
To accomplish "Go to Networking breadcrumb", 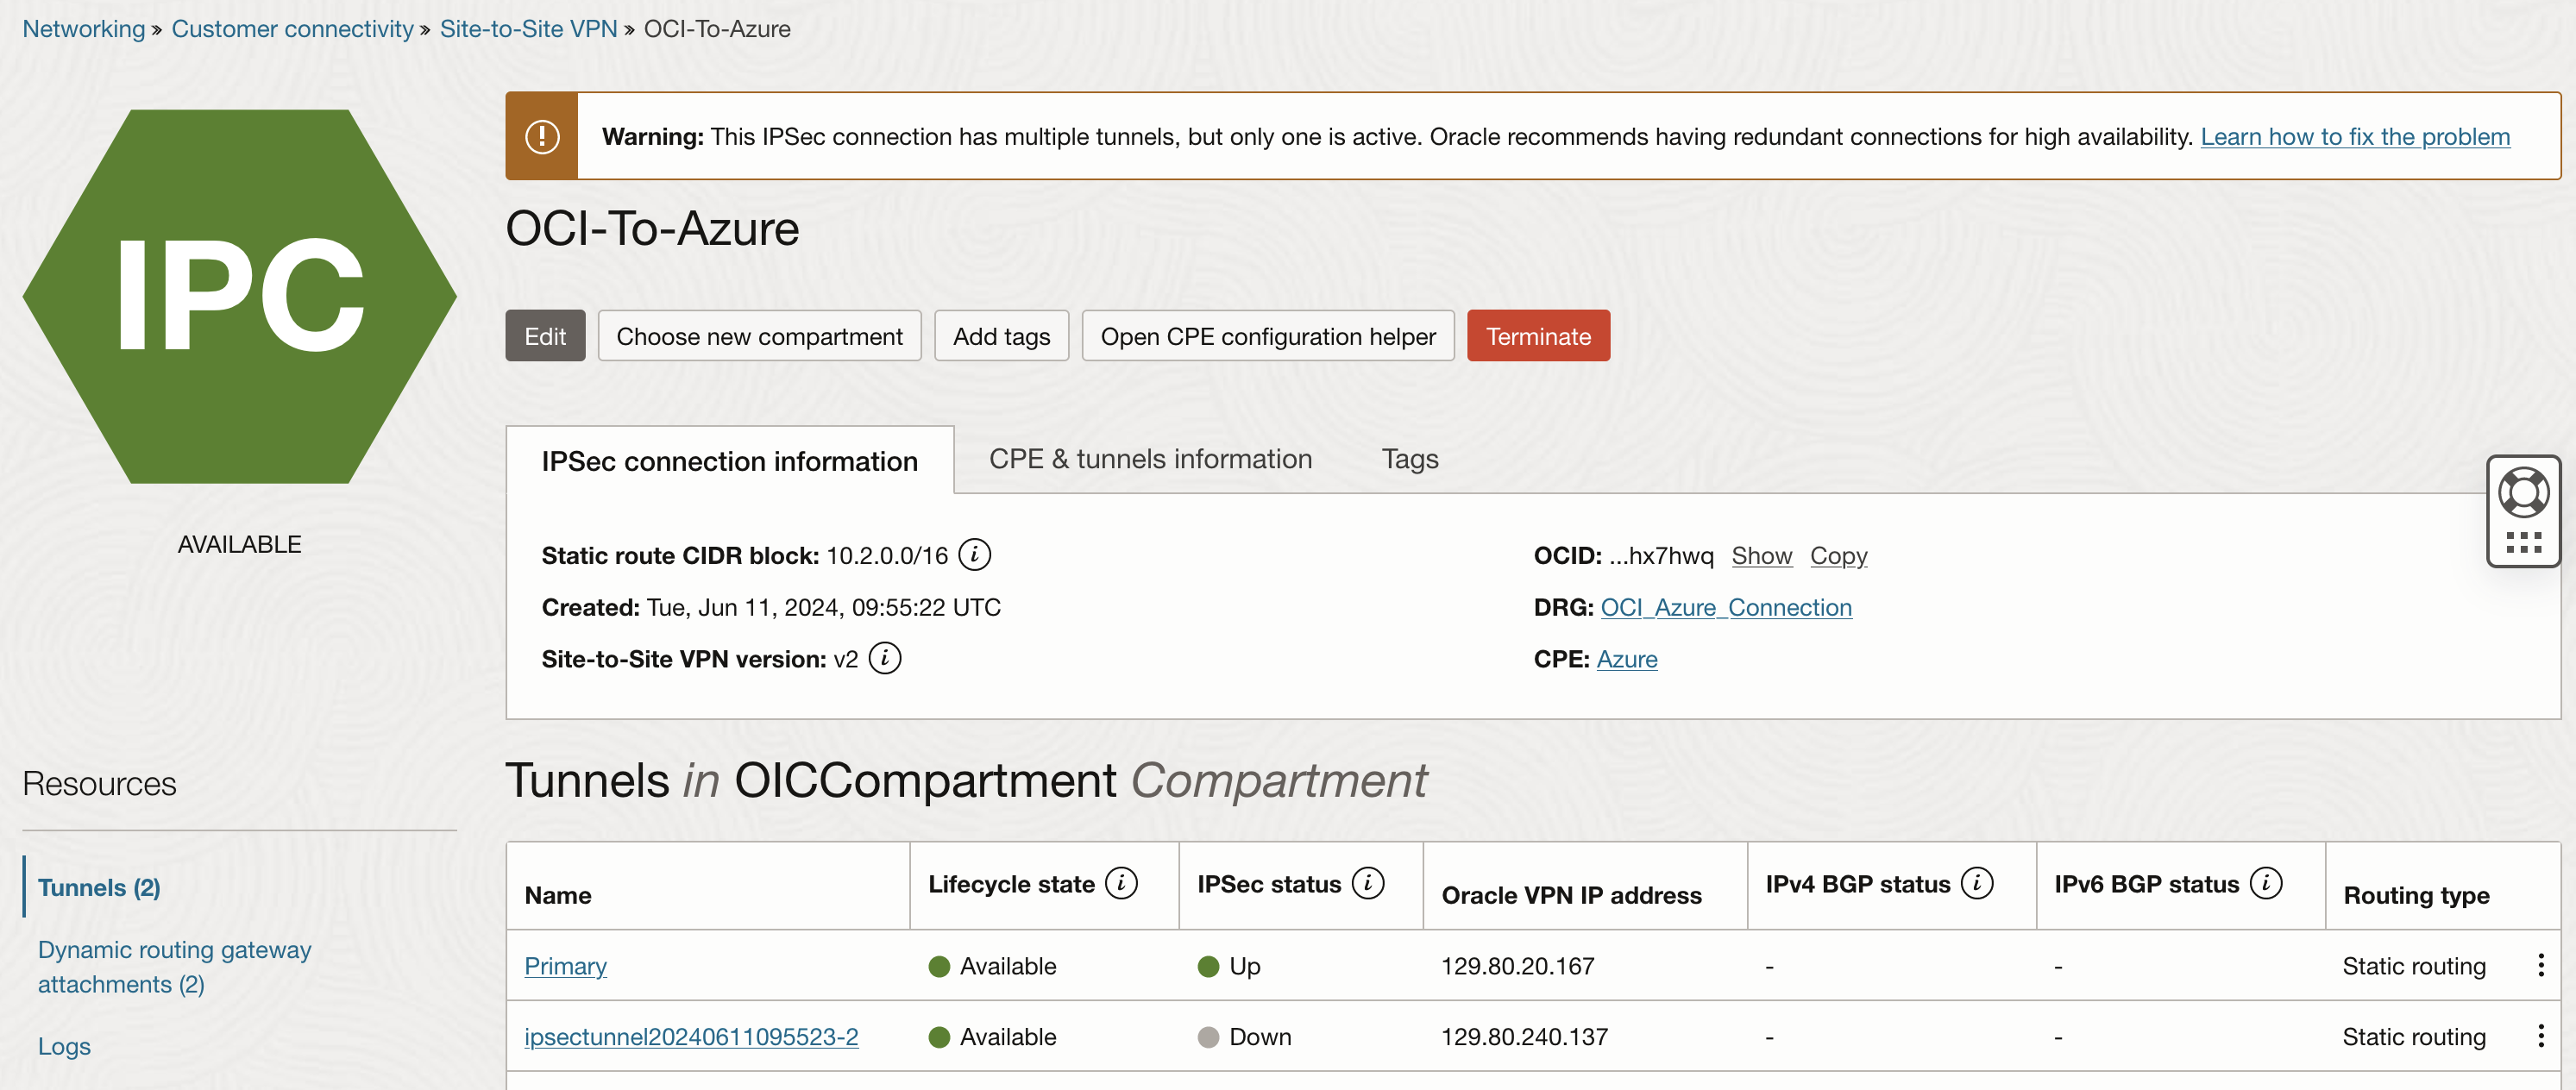I will [x=84, y=29].
